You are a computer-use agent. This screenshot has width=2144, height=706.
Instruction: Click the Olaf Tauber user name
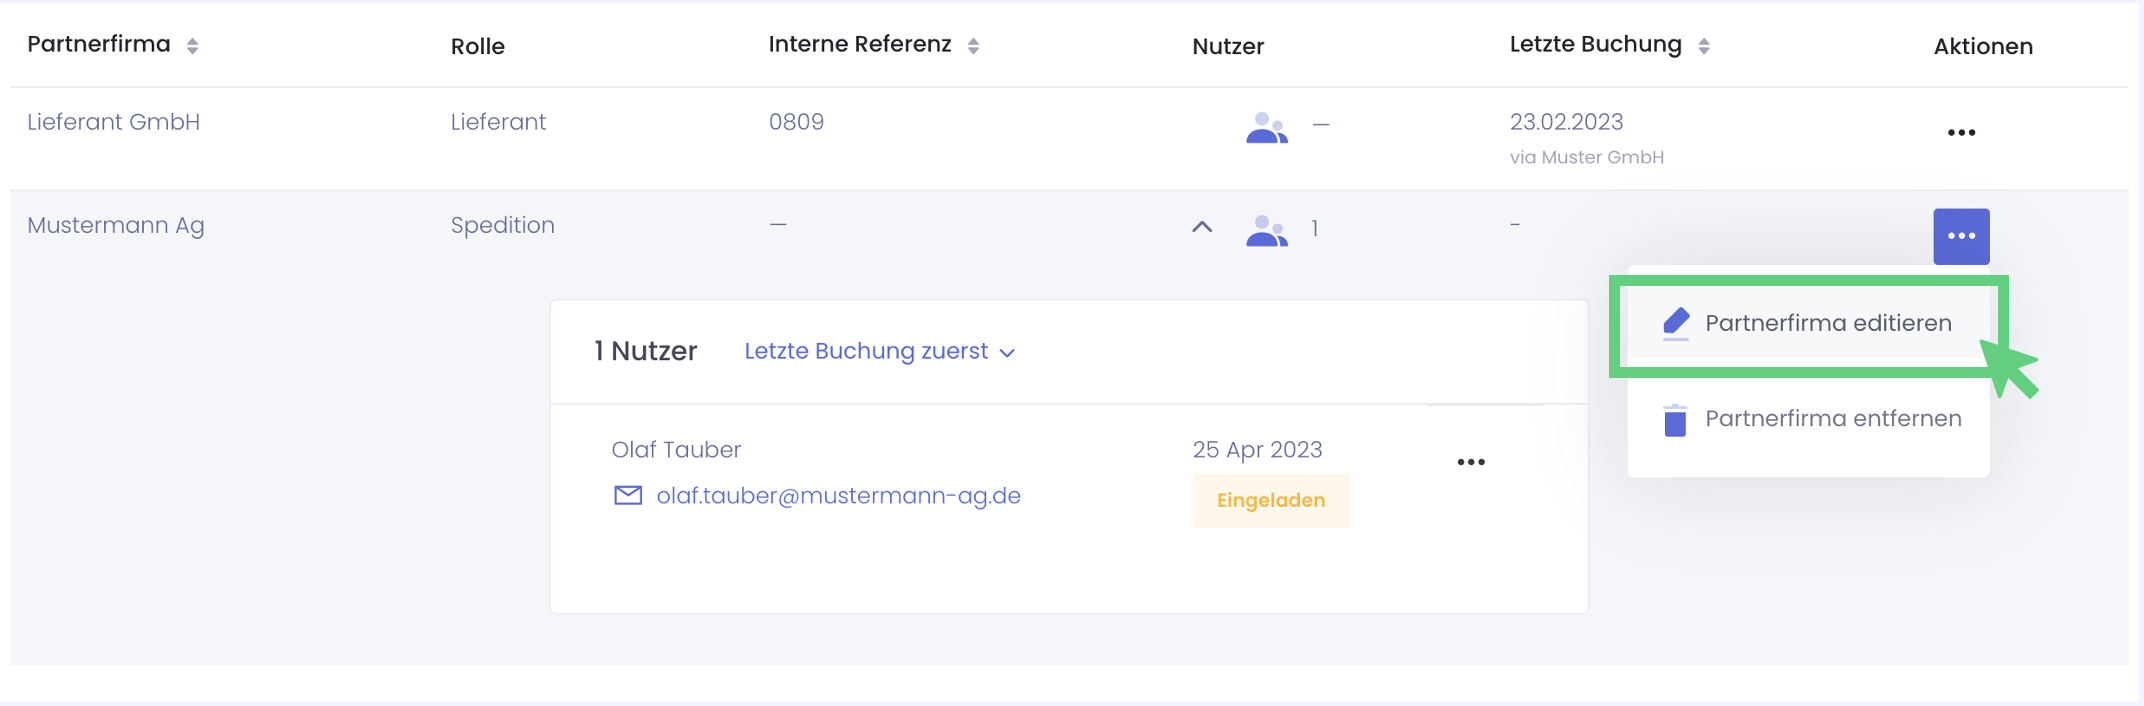[x=676, y=450]
